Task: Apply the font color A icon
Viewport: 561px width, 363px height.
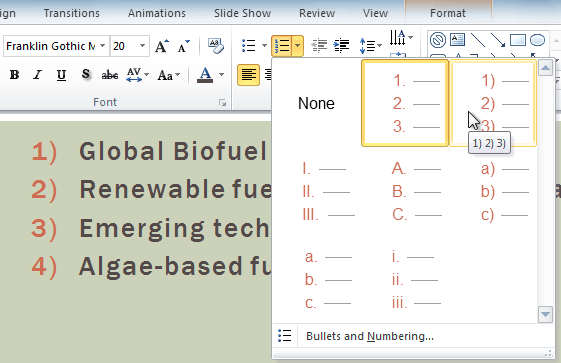Action: click(205, 75)
